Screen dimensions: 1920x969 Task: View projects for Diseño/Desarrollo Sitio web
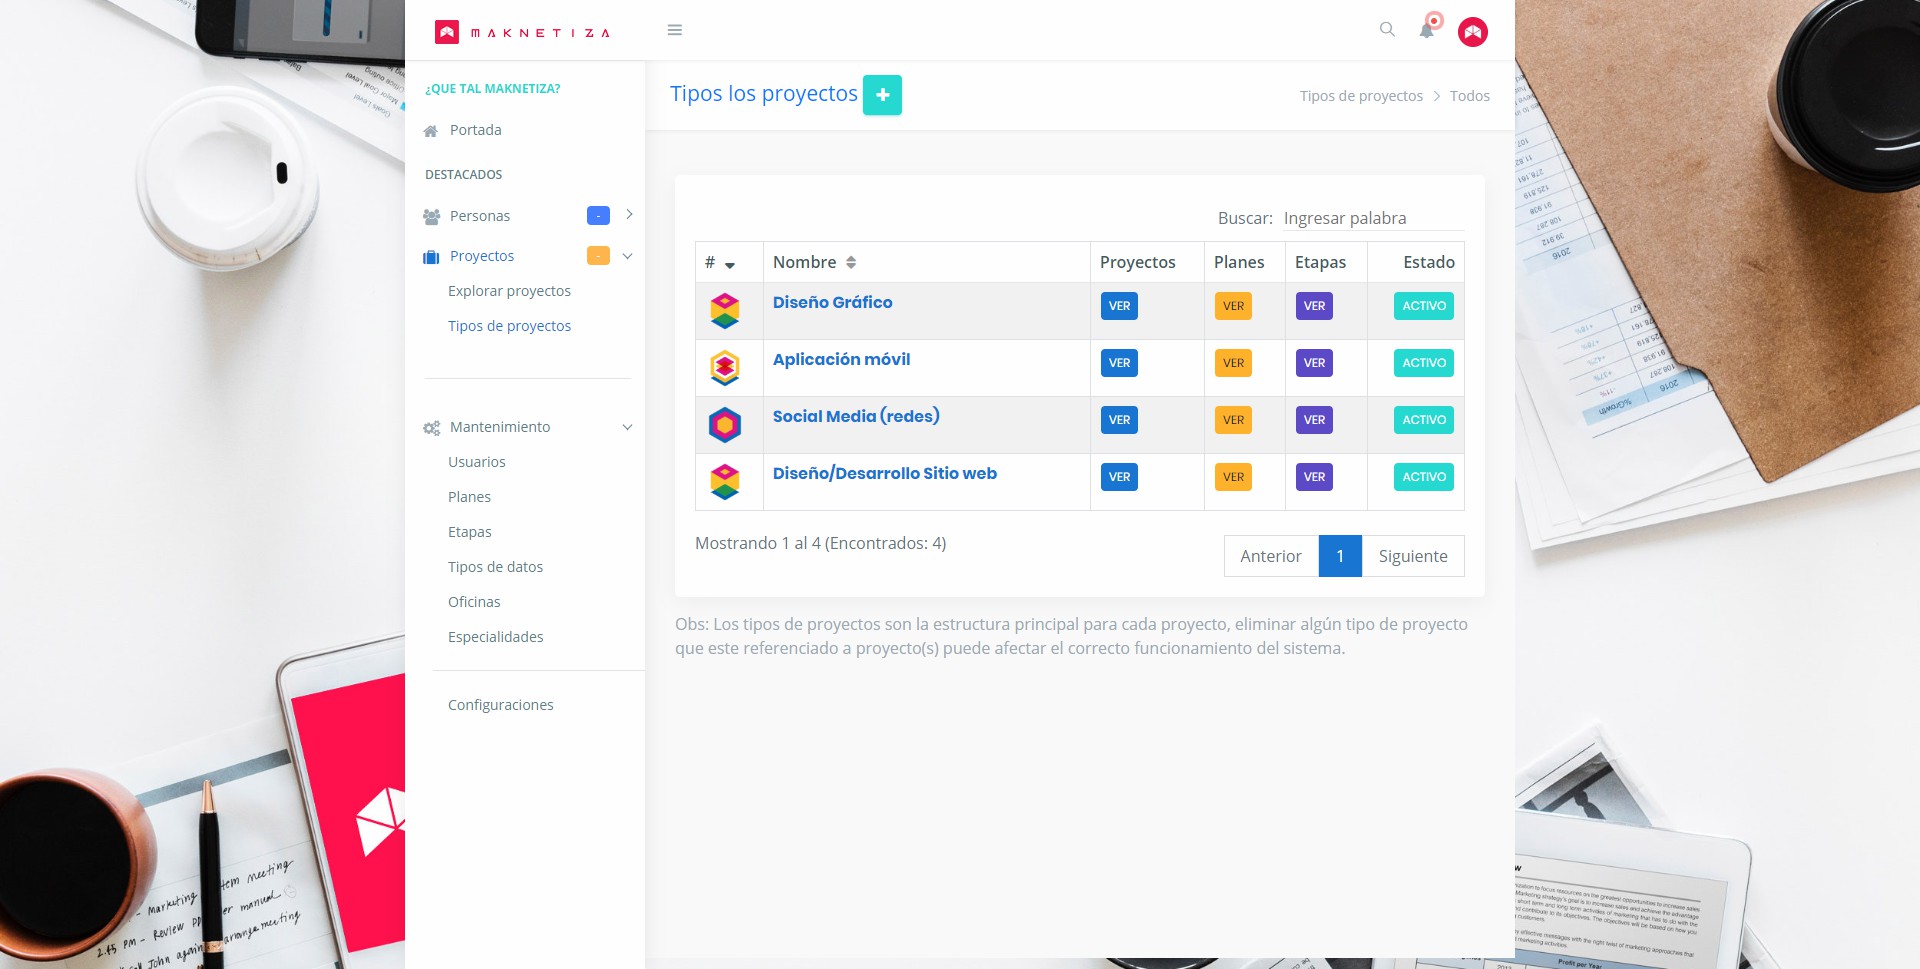click(x=1119, y=477)
